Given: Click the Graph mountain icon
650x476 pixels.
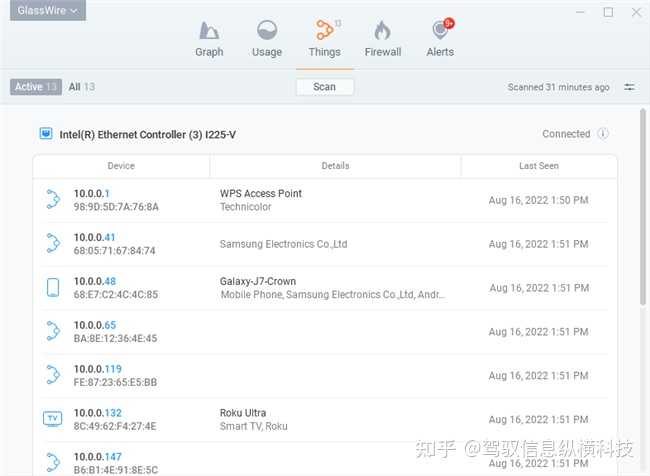Looking at the screenshot, I should coord(209,30).
